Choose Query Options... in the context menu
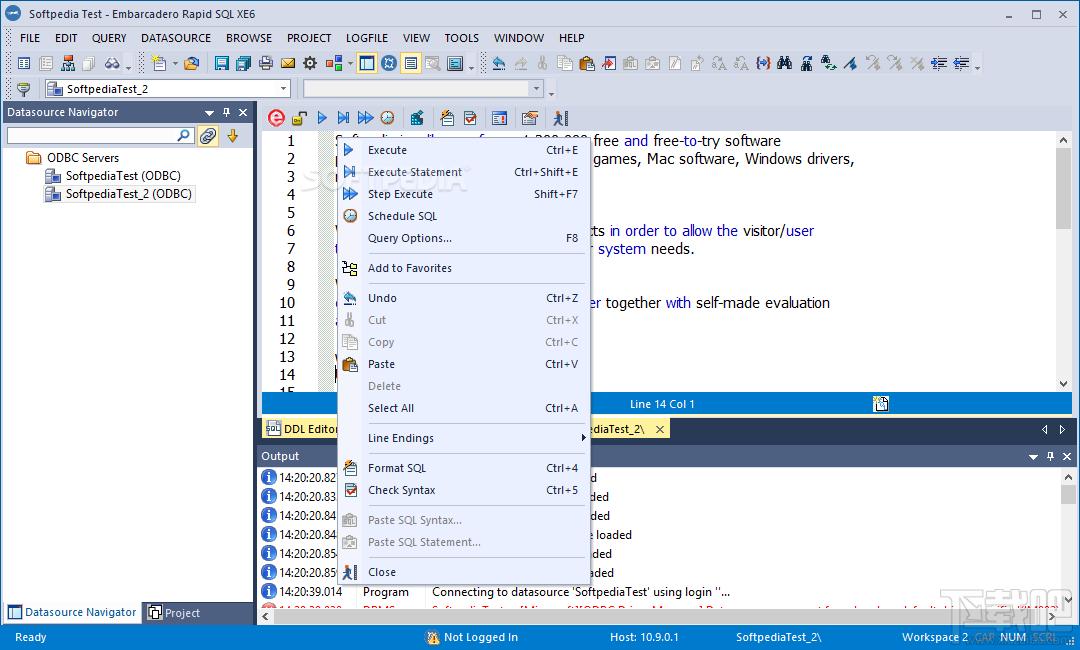Viewport: 1080px width, 650px height. [x=463, y=238]
